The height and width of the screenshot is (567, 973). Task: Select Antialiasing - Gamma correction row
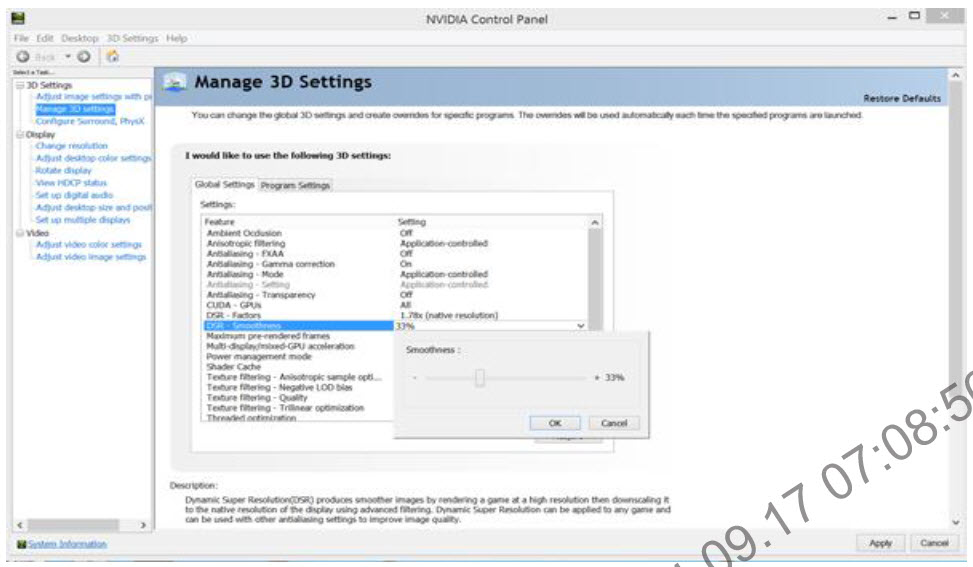395,264
